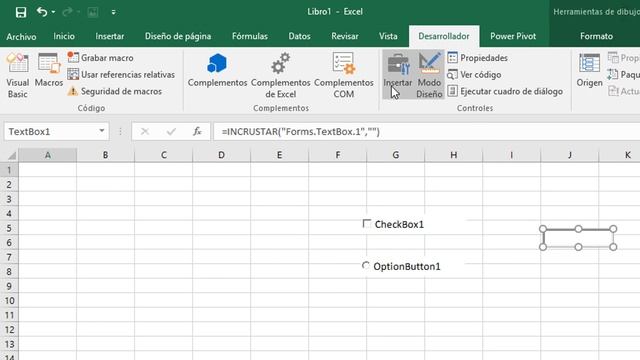Open control Propiedades
This screenshot has height=360, width=640.
478,58
